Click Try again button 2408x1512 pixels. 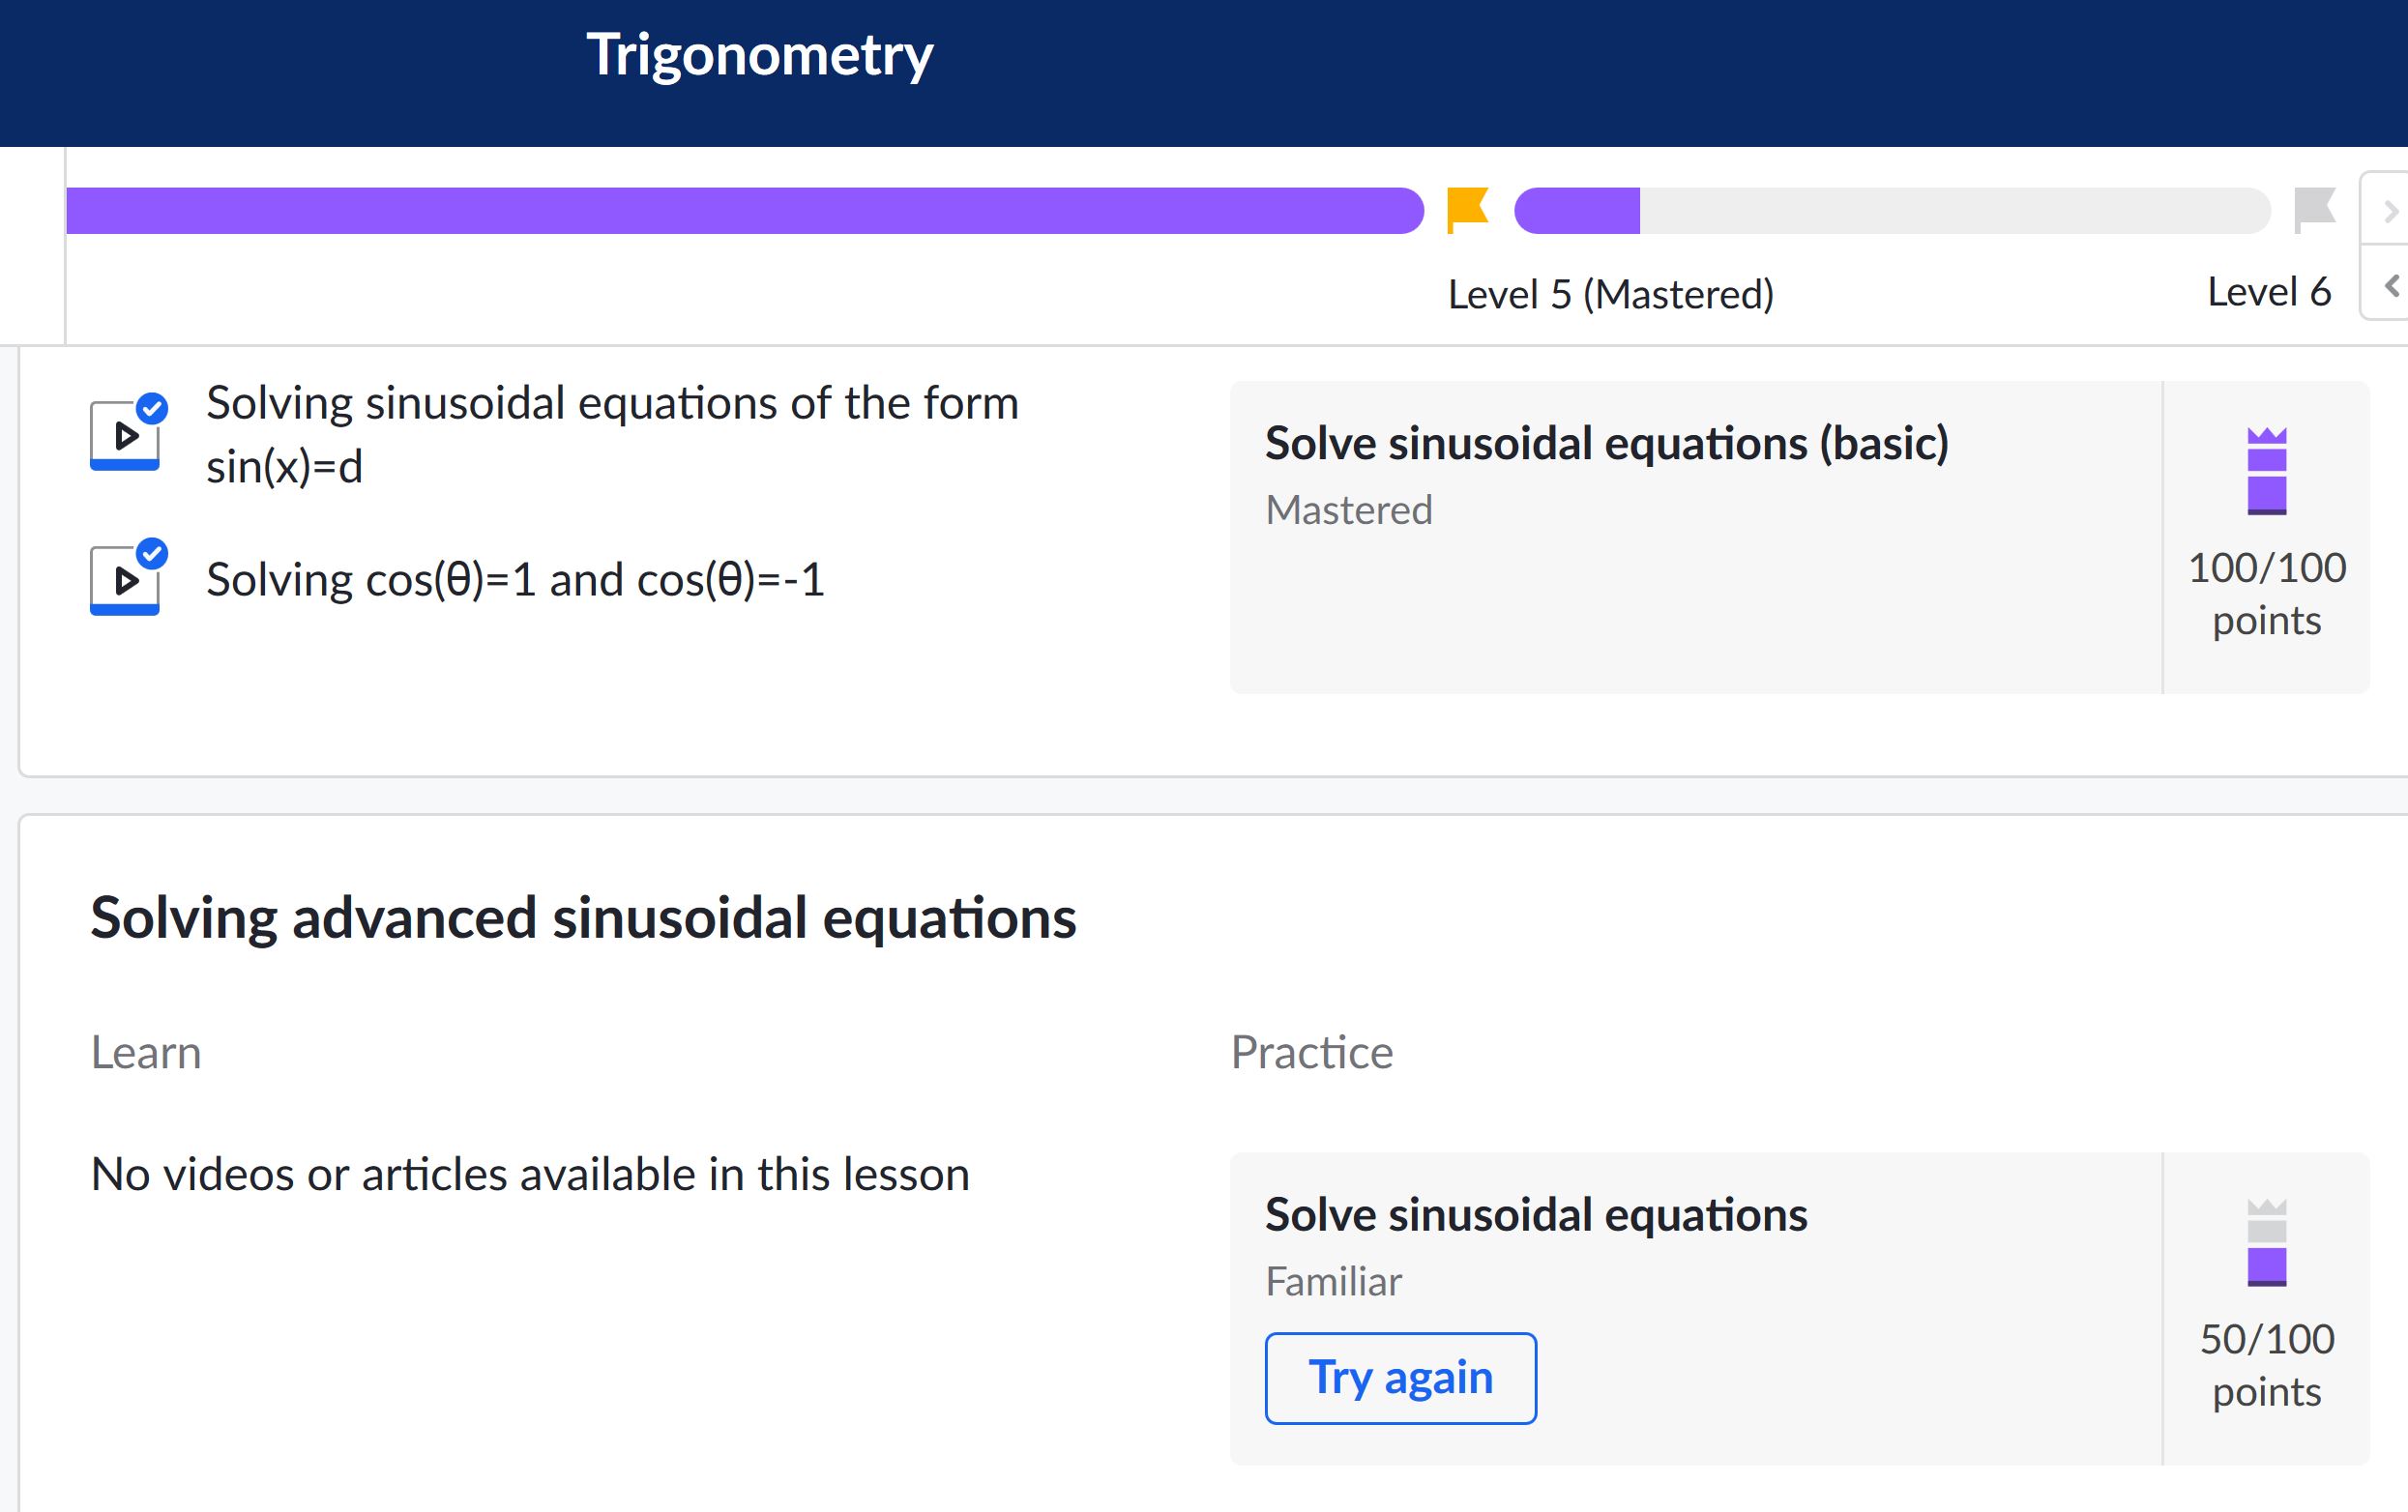point(1400,1378)
